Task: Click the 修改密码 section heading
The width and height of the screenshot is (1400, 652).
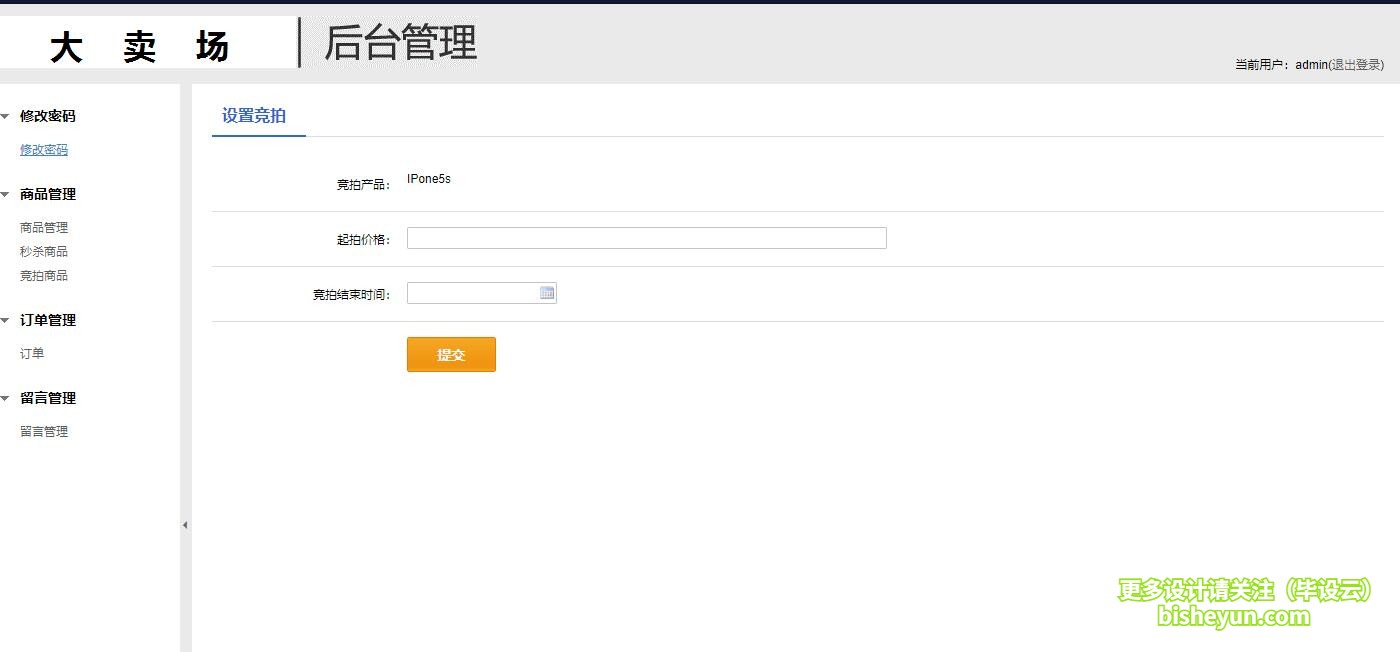Action: pos(48,116)
